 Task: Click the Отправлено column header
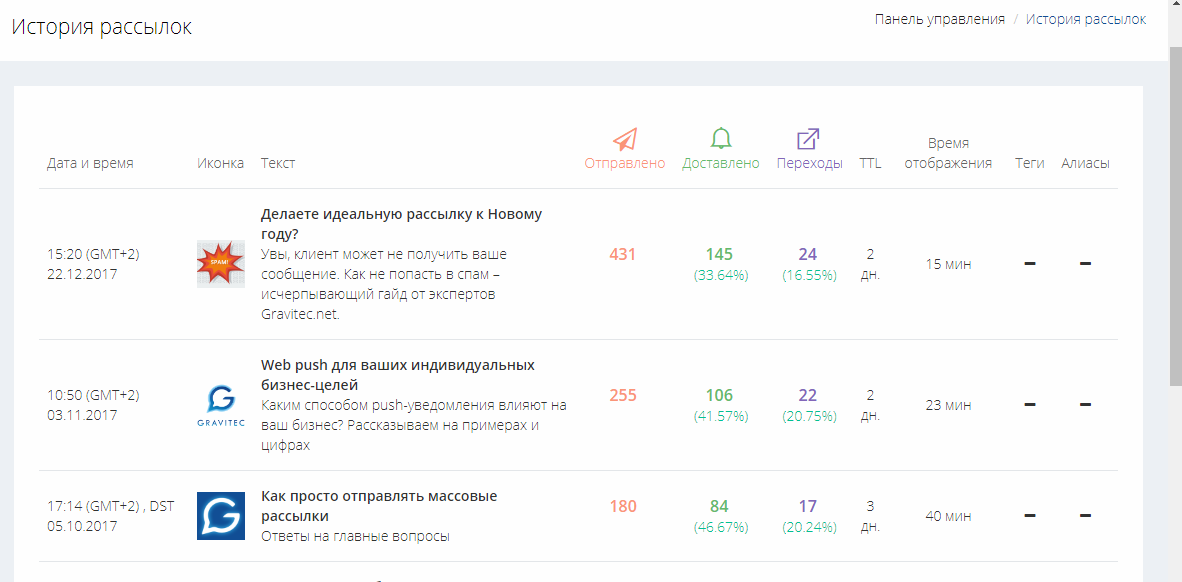(625, 164)
